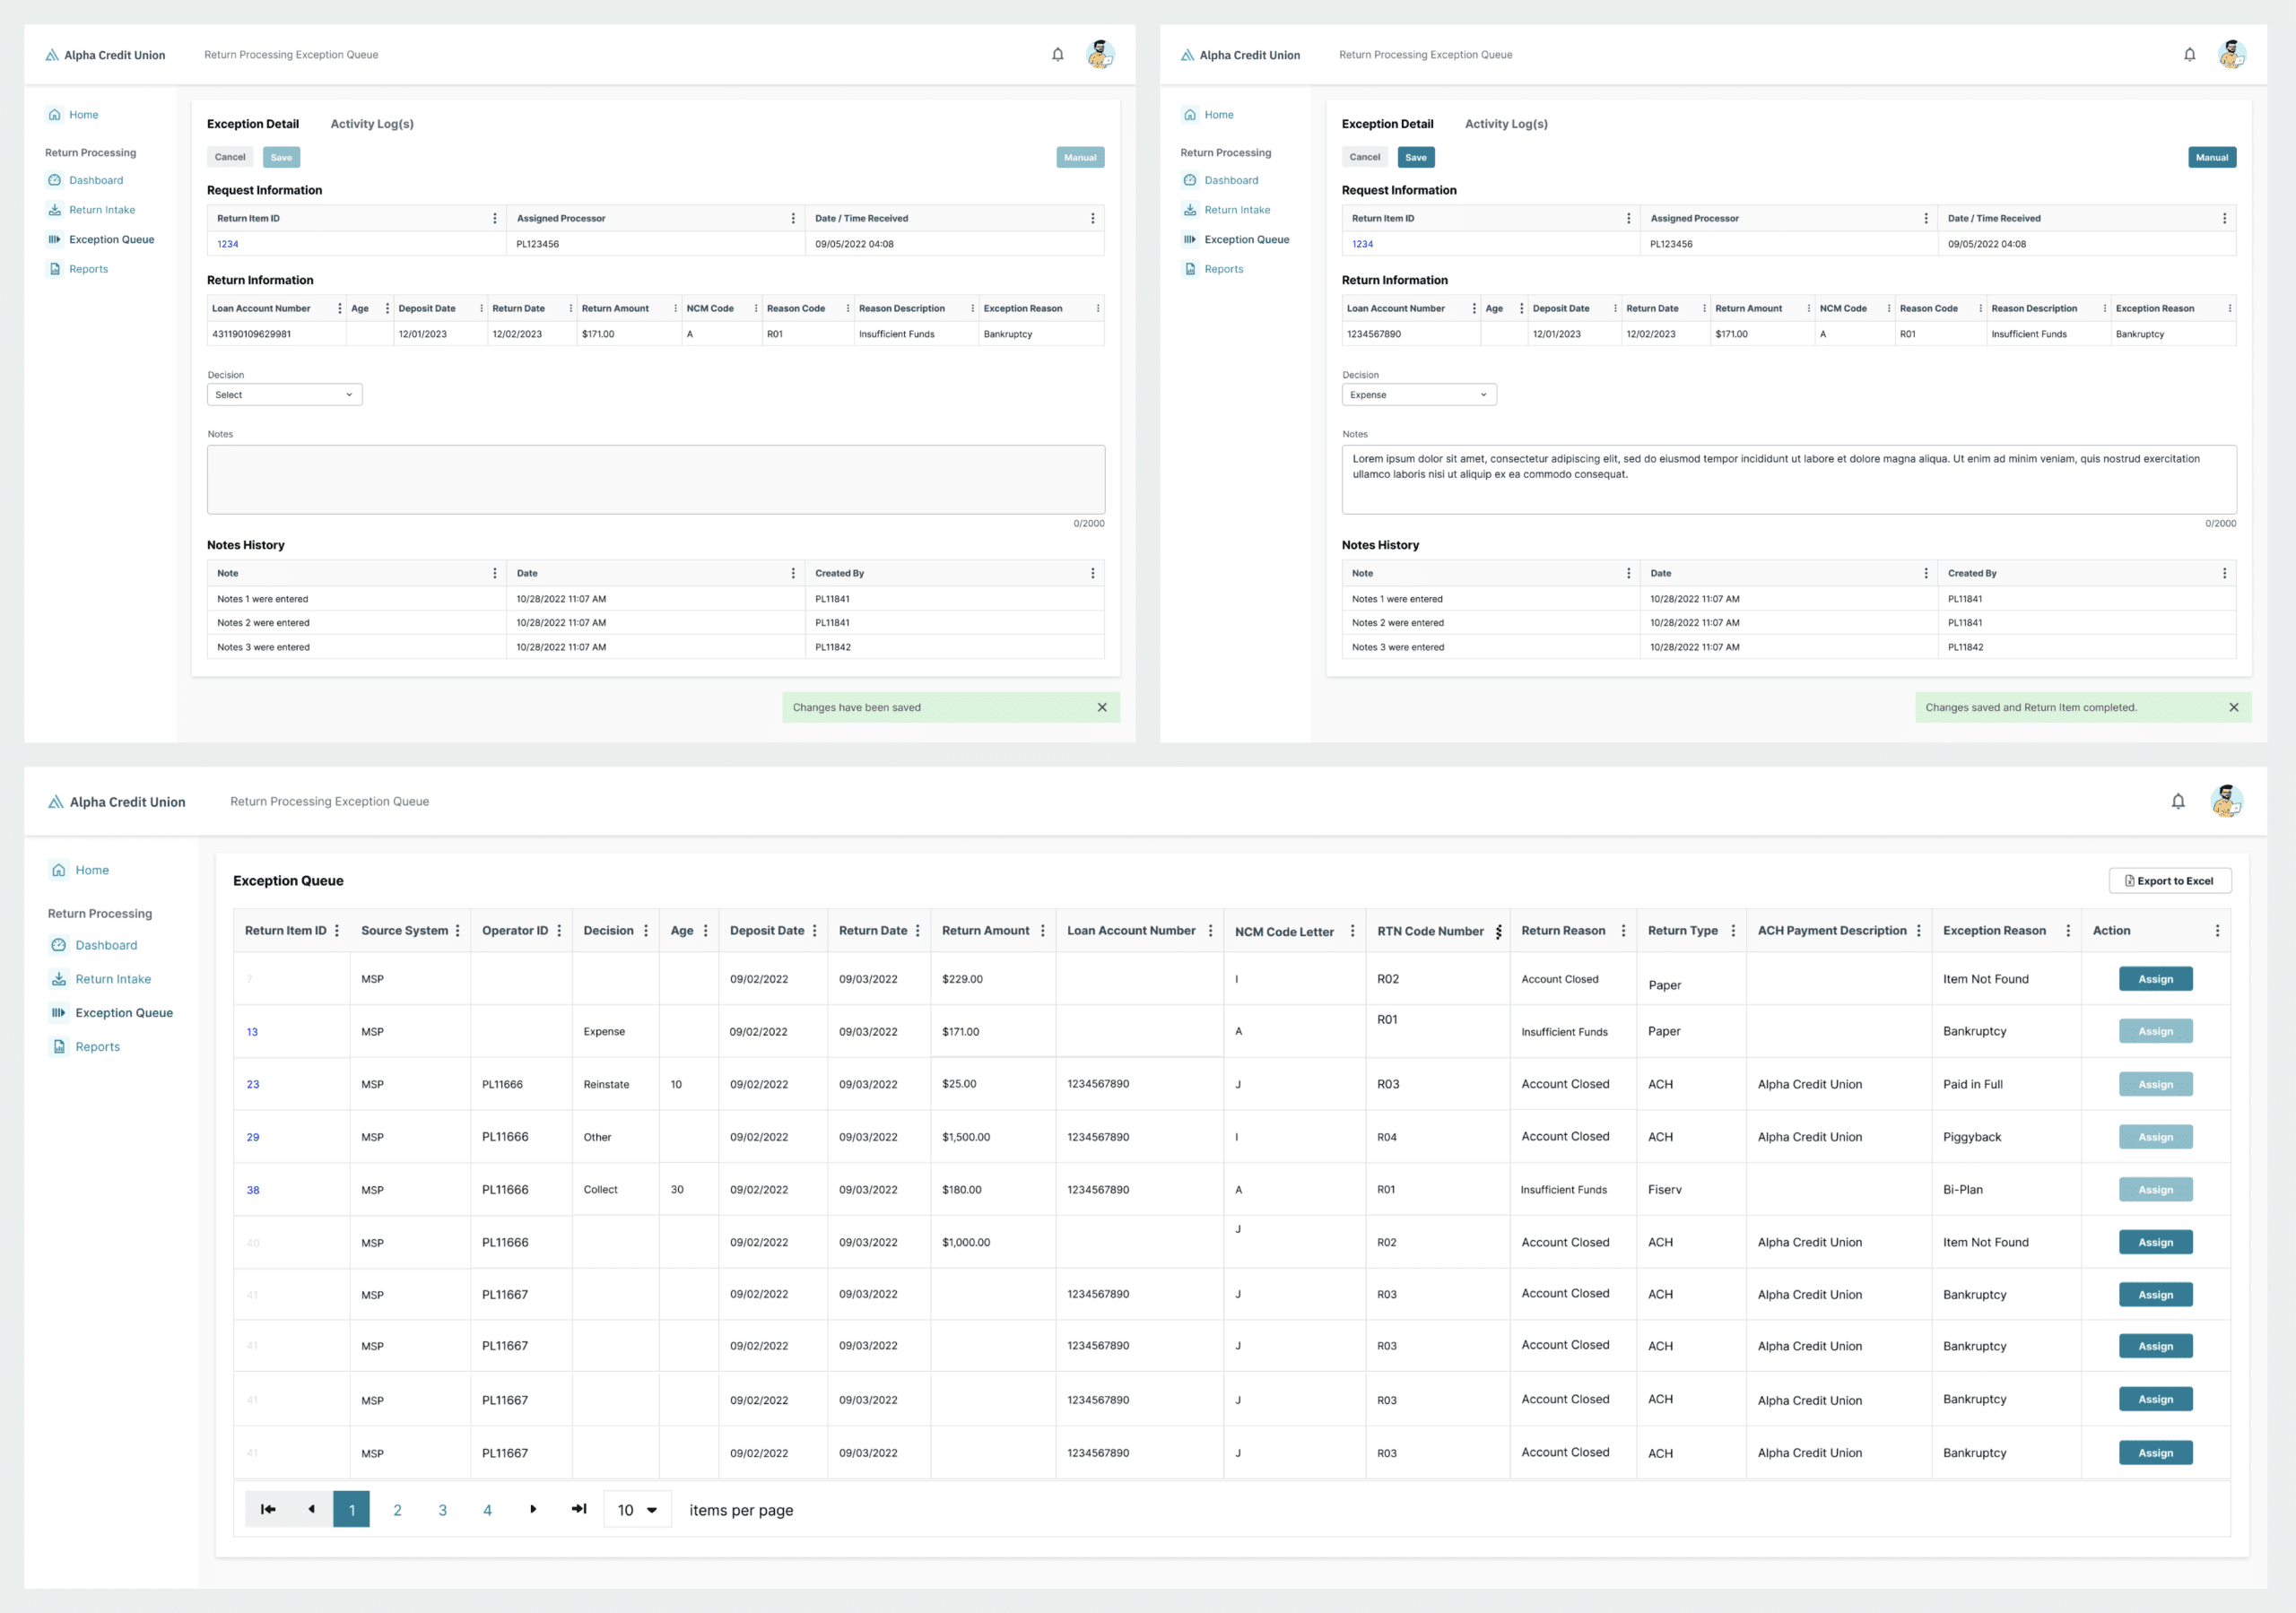Switch to Activity Log(s) tab in top-left screen
2296x1613 pixels.
[372, 124]
